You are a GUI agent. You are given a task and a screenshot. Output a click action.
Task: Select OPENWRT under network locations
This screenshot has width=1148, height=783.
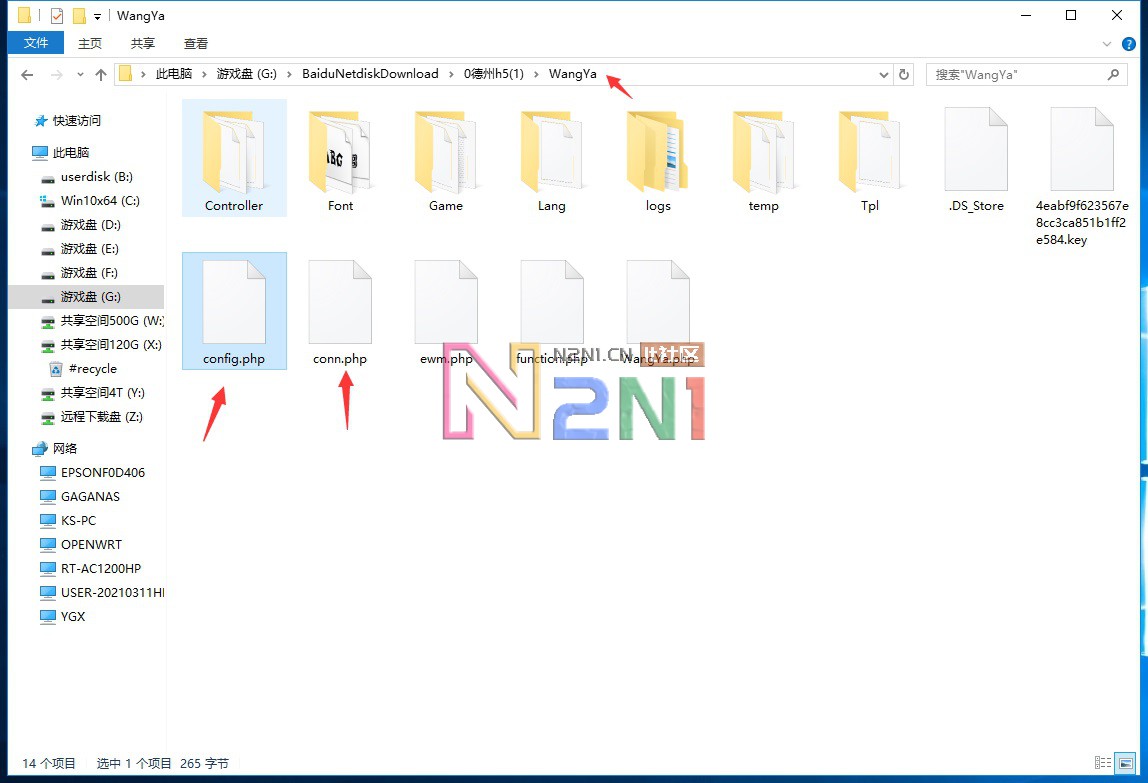(91, 545)
